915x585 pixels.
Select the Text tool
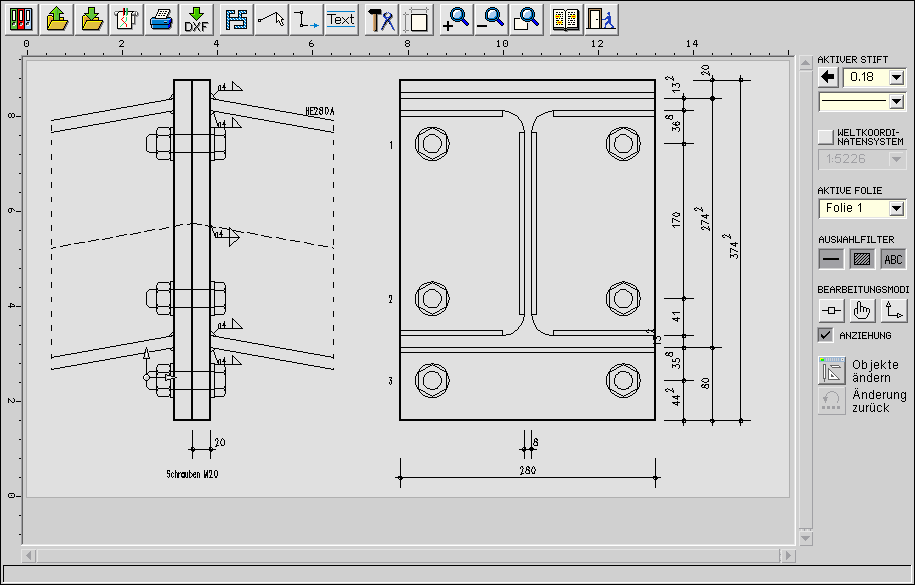pos(341,19)
